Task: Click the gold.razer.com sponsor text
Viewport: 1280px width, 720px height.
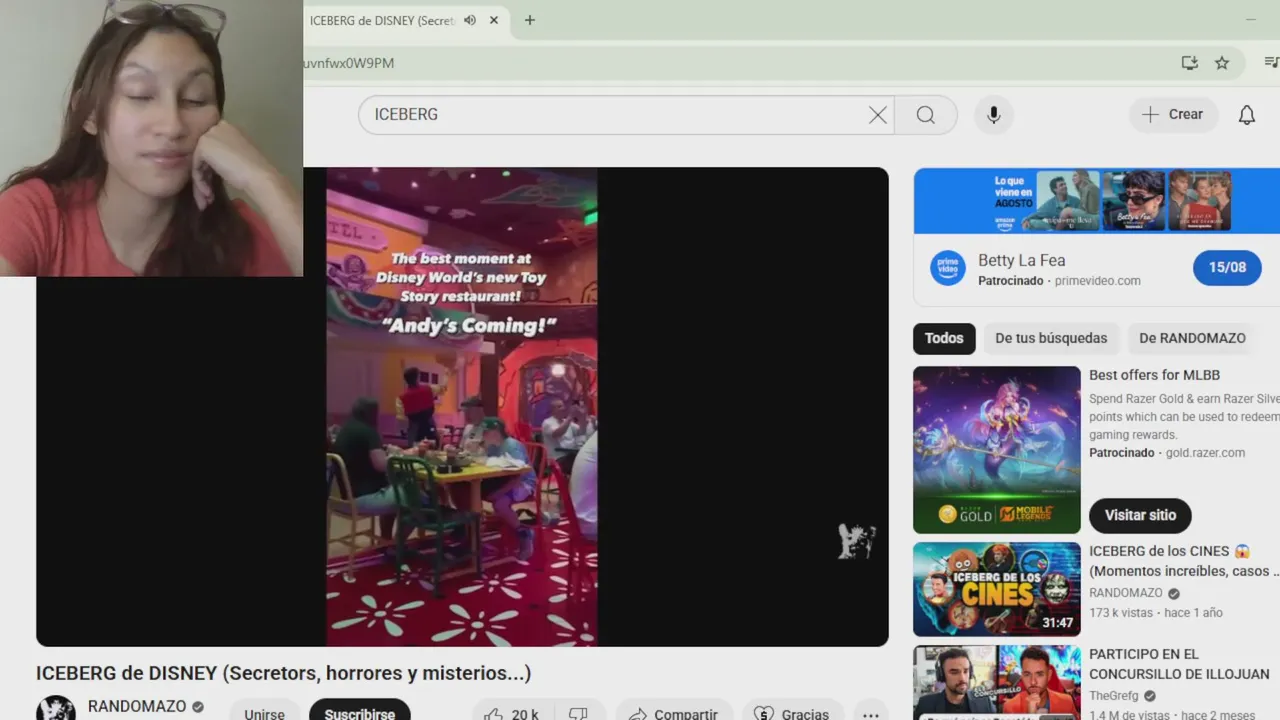Action: tap(1205, 453)
